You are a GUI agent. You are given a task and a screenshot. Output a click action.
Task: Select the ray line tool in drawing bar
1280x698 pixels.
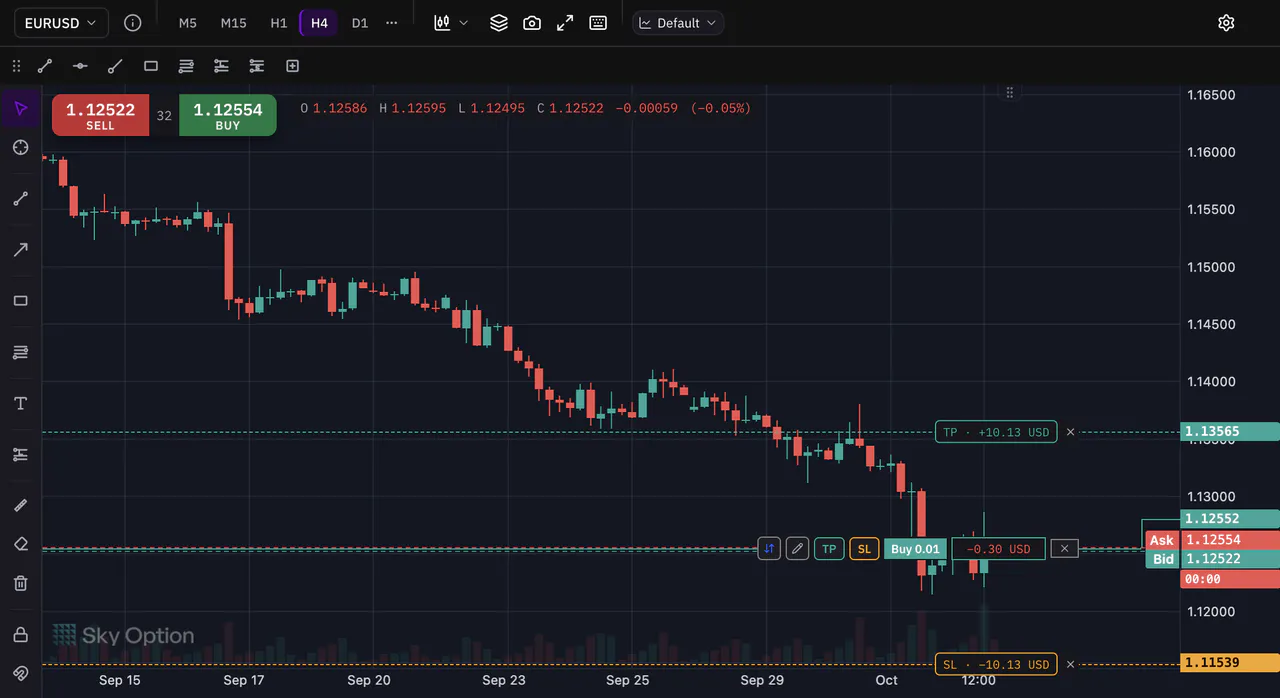[115, 66]
